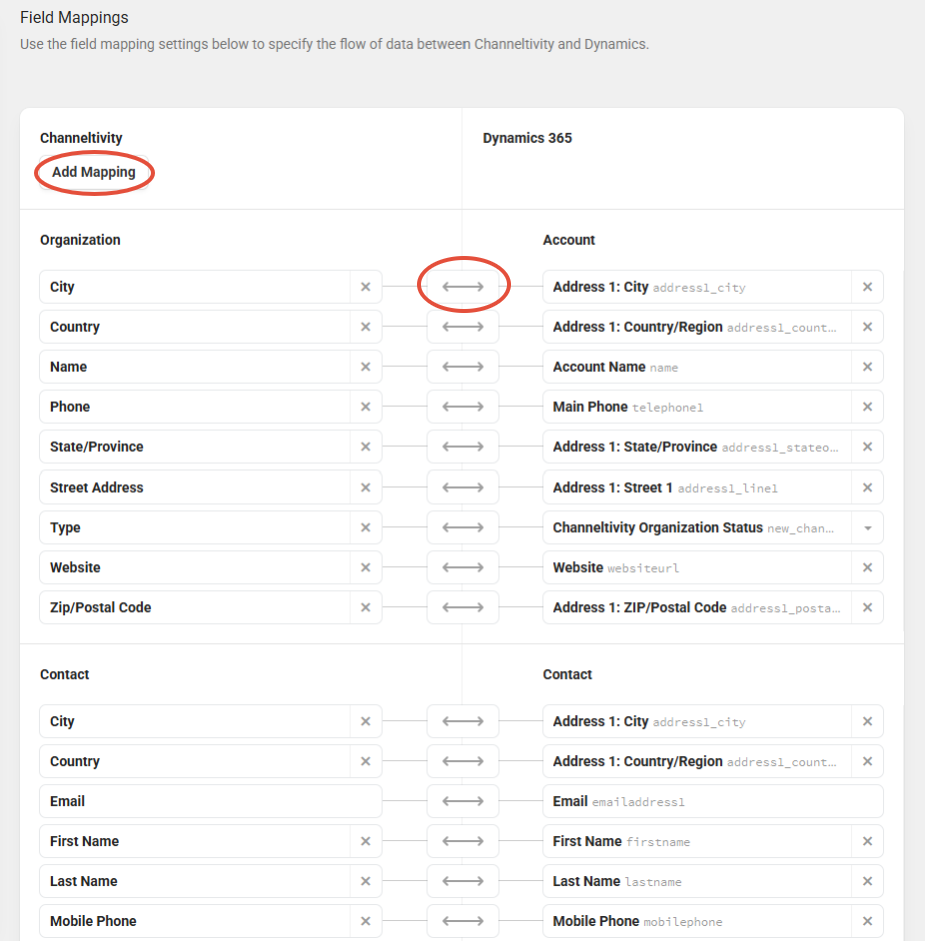This screenshot has width=925, height=941.
Task: Toggle sync direction for Organization Country
Action: [463, 327]
